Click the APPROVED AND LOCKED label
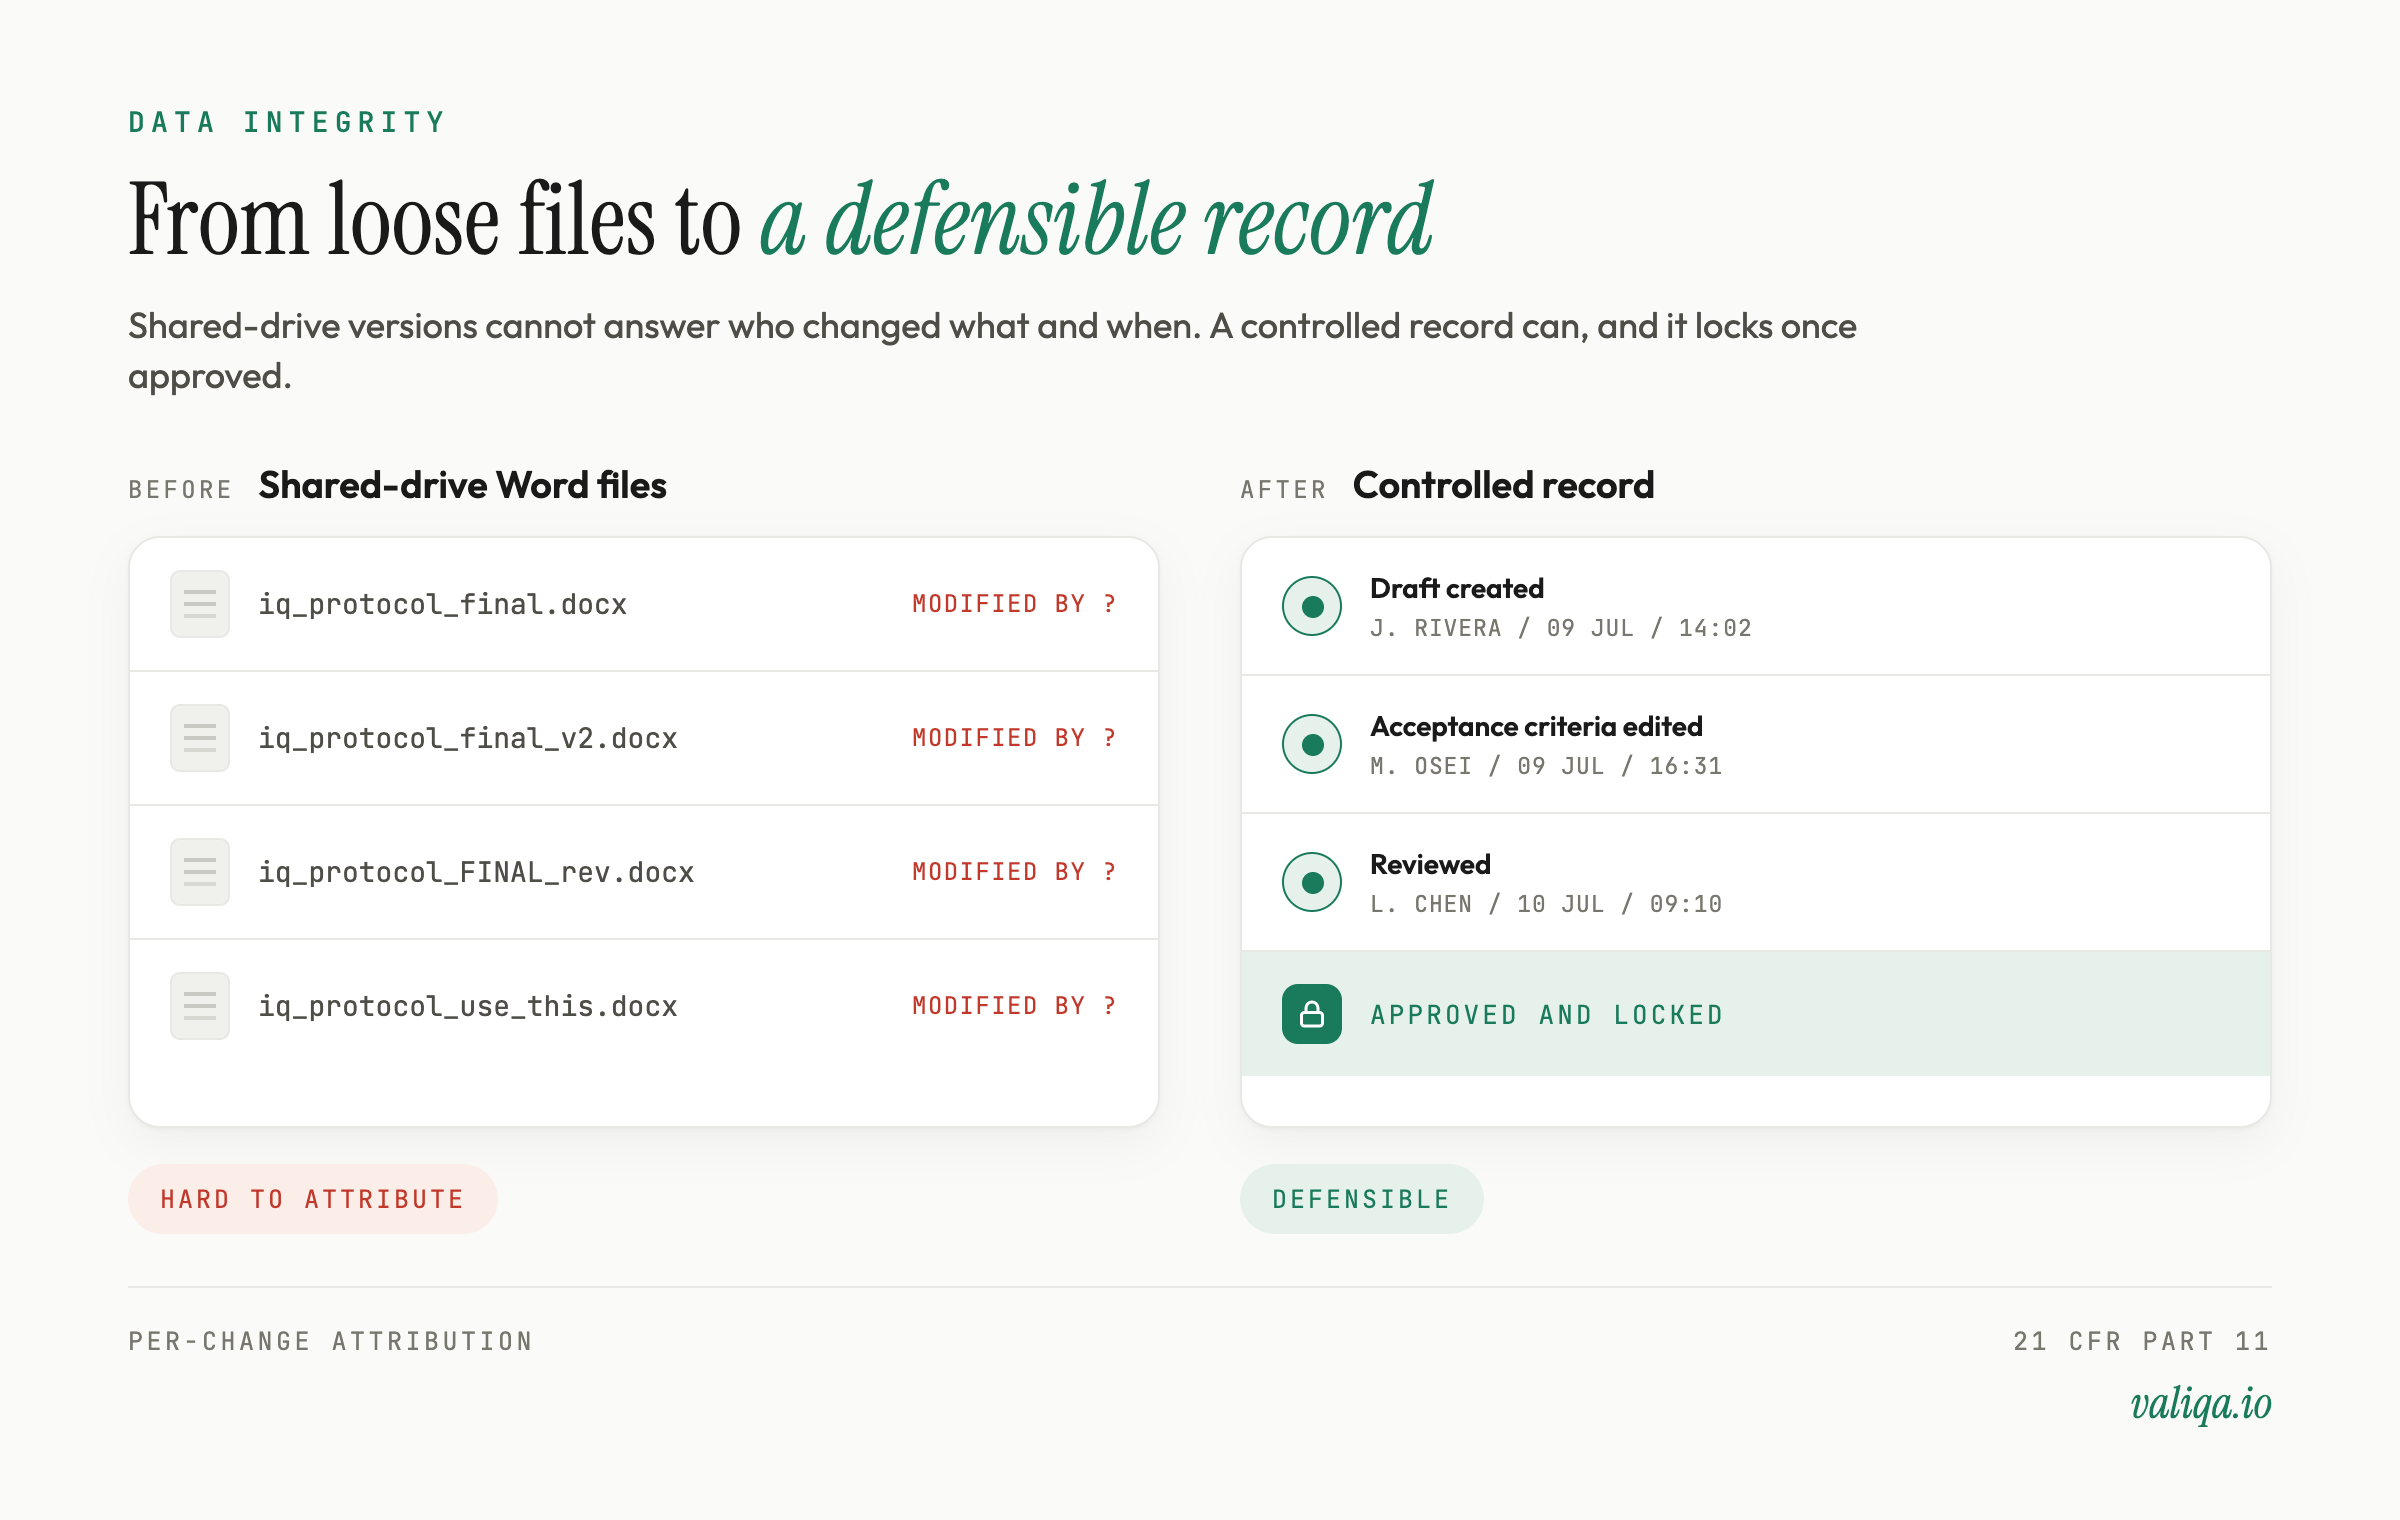This screenshot has width=2400, height=1520. coord(1547,1015)
